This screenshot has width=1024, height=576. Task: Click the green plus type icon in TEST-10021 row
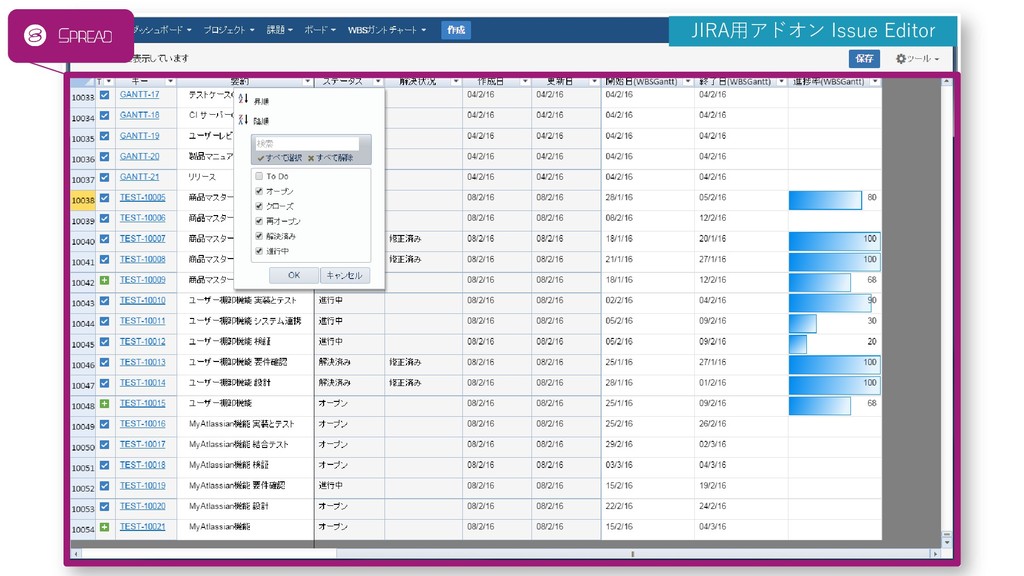point(104,527)
